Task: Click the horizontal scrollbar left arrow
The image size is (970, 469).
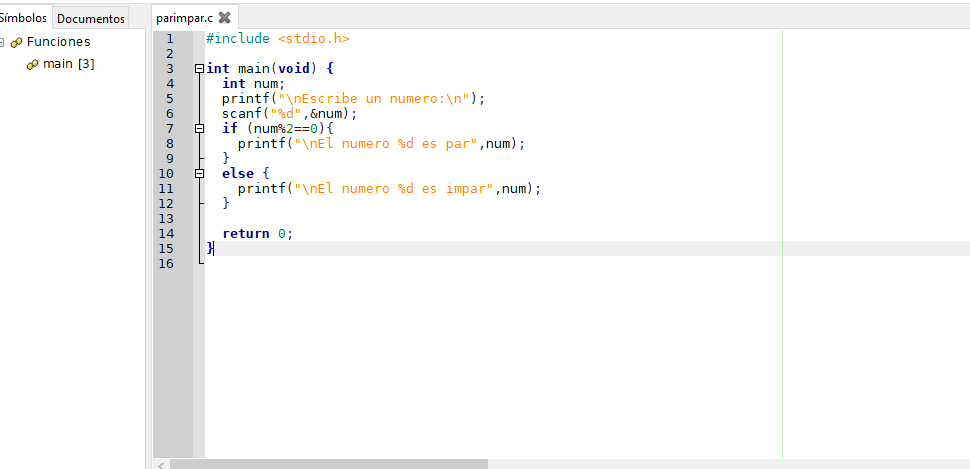Action: click(161, 464)
